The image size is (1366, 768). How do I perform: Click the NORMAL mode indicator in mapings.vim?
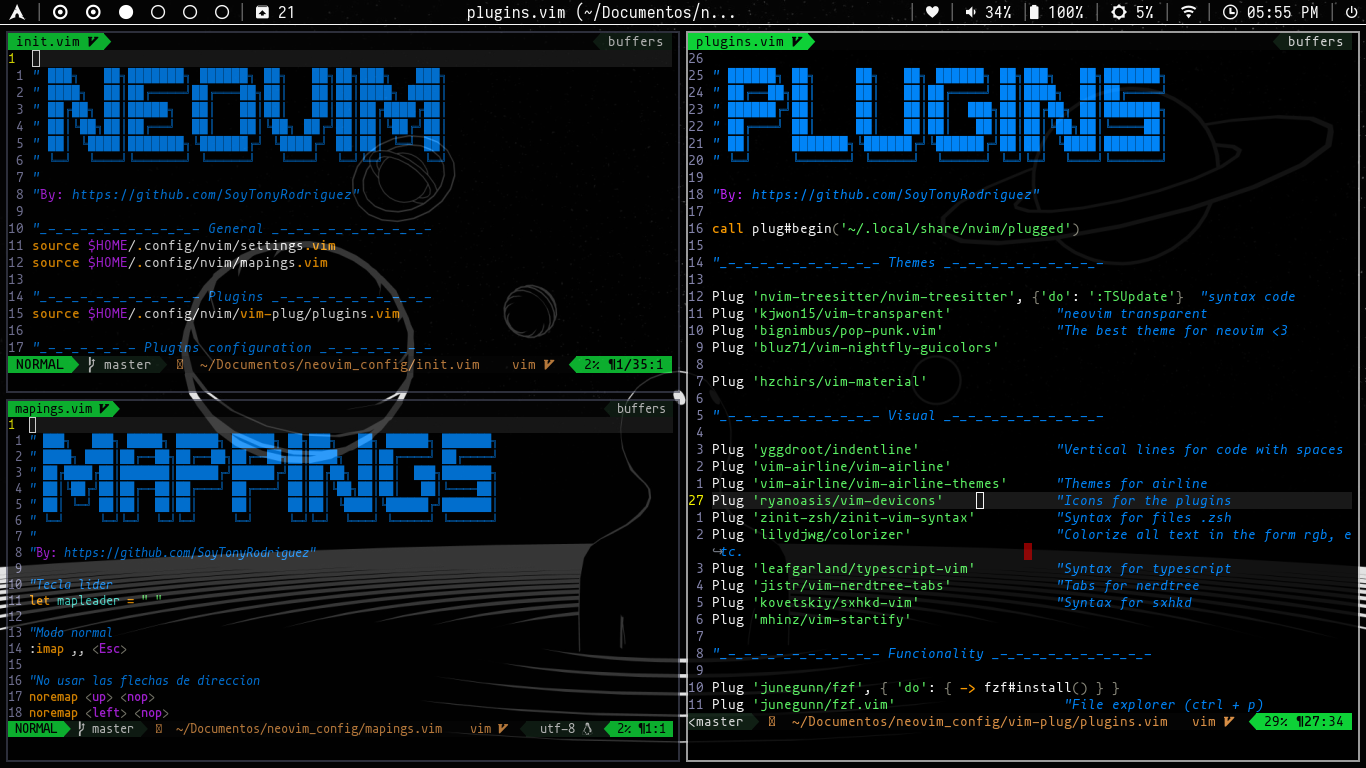(x=37, y=729)
